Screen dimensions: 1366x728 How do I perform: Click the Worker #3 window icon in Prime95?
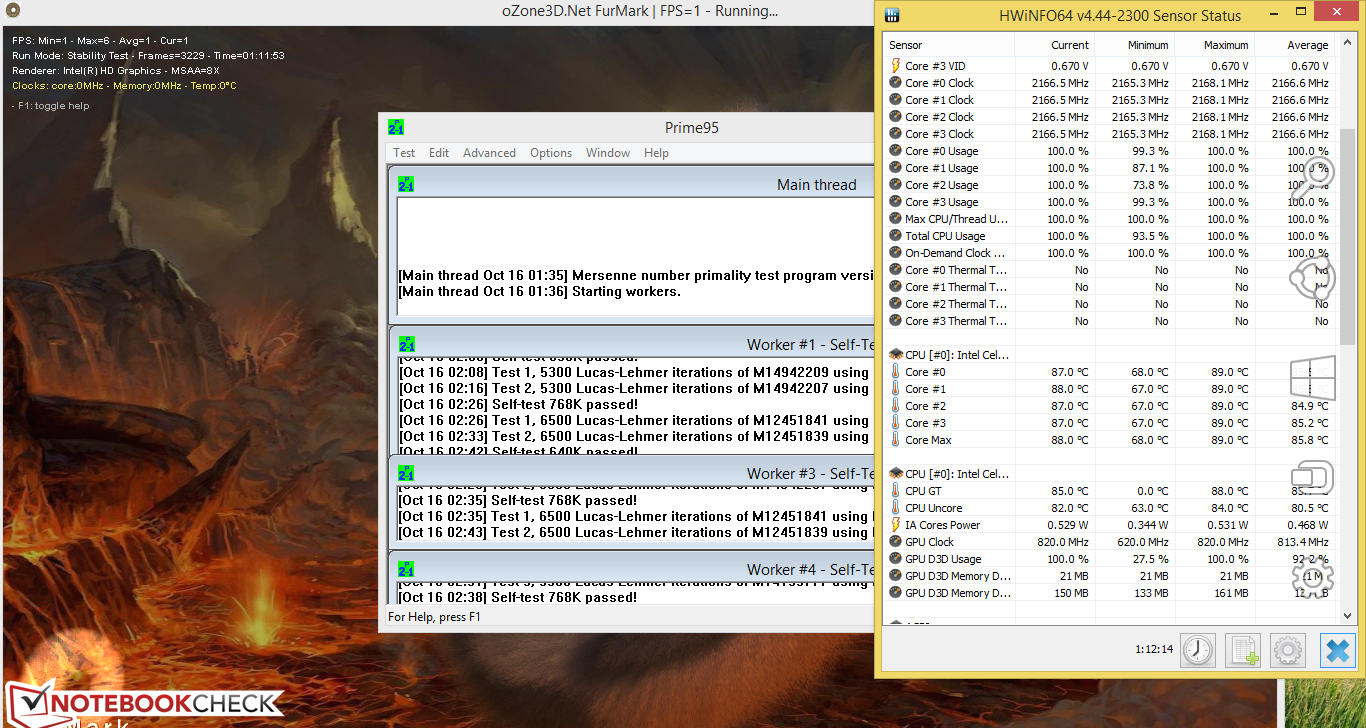pyautogui.click(x=406, y=473)
